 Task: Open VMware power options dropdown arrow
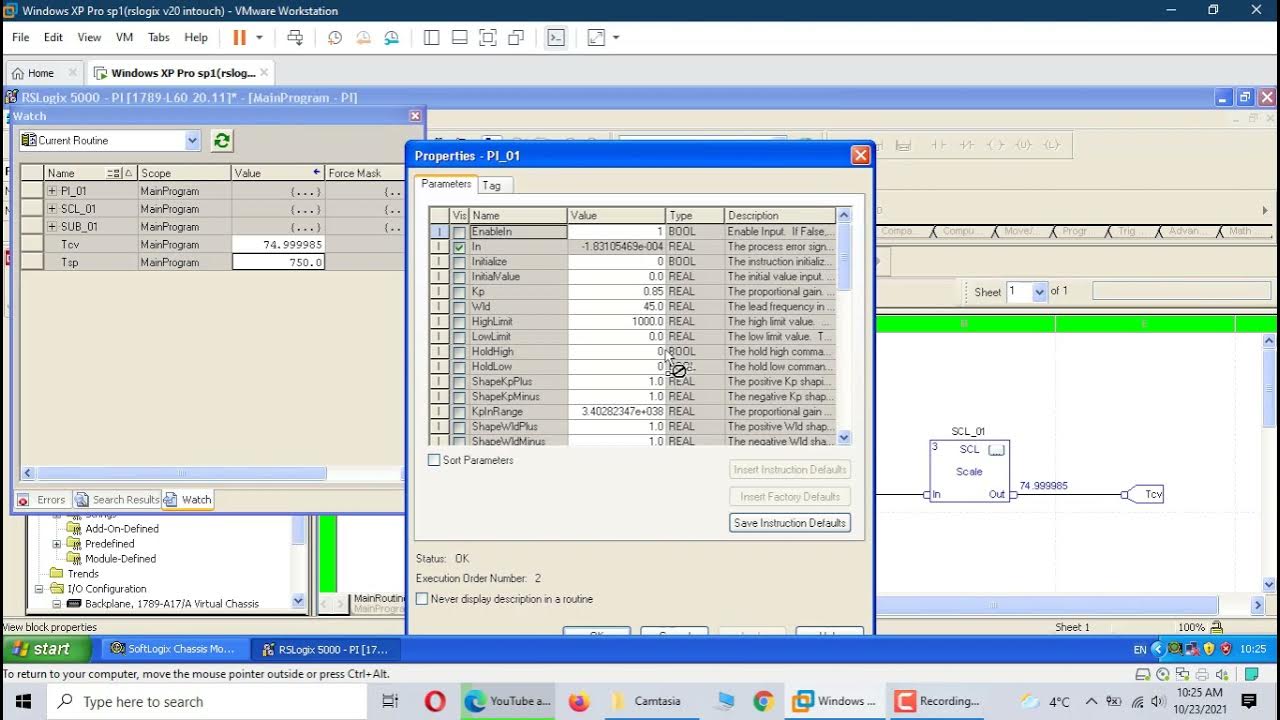coord(259,37)
